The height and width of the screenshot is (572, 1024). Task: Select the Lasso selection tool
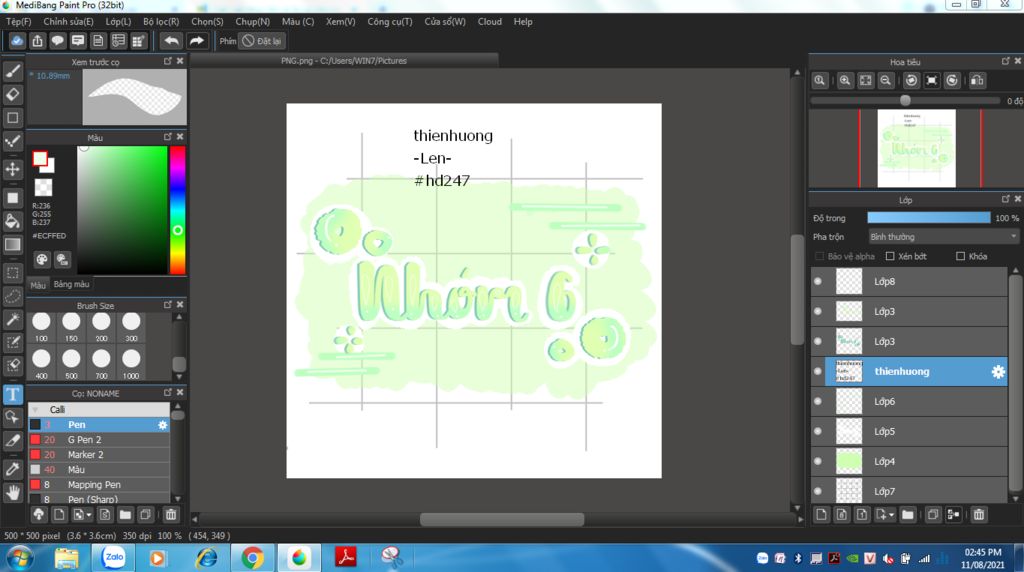[x=12, y=296]
